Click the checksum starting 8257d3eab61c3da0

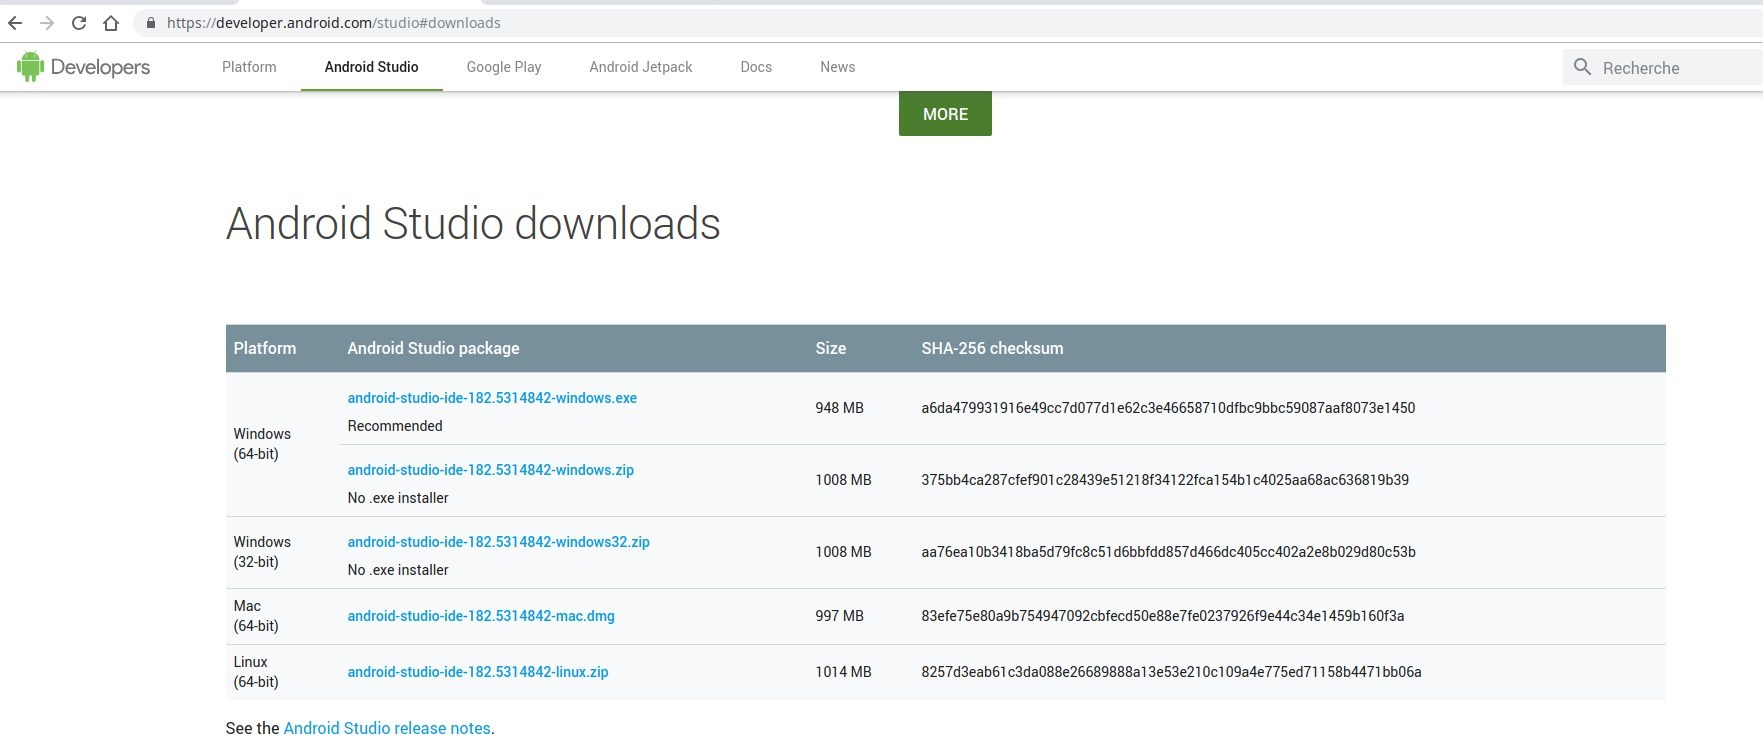(1171, 672)
